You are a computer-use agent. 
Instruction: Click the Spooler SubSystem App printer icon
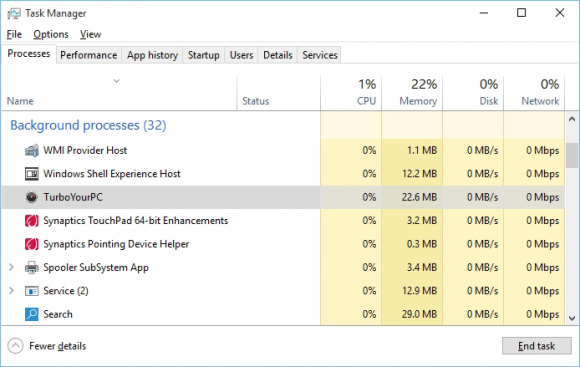coord(31,267)
